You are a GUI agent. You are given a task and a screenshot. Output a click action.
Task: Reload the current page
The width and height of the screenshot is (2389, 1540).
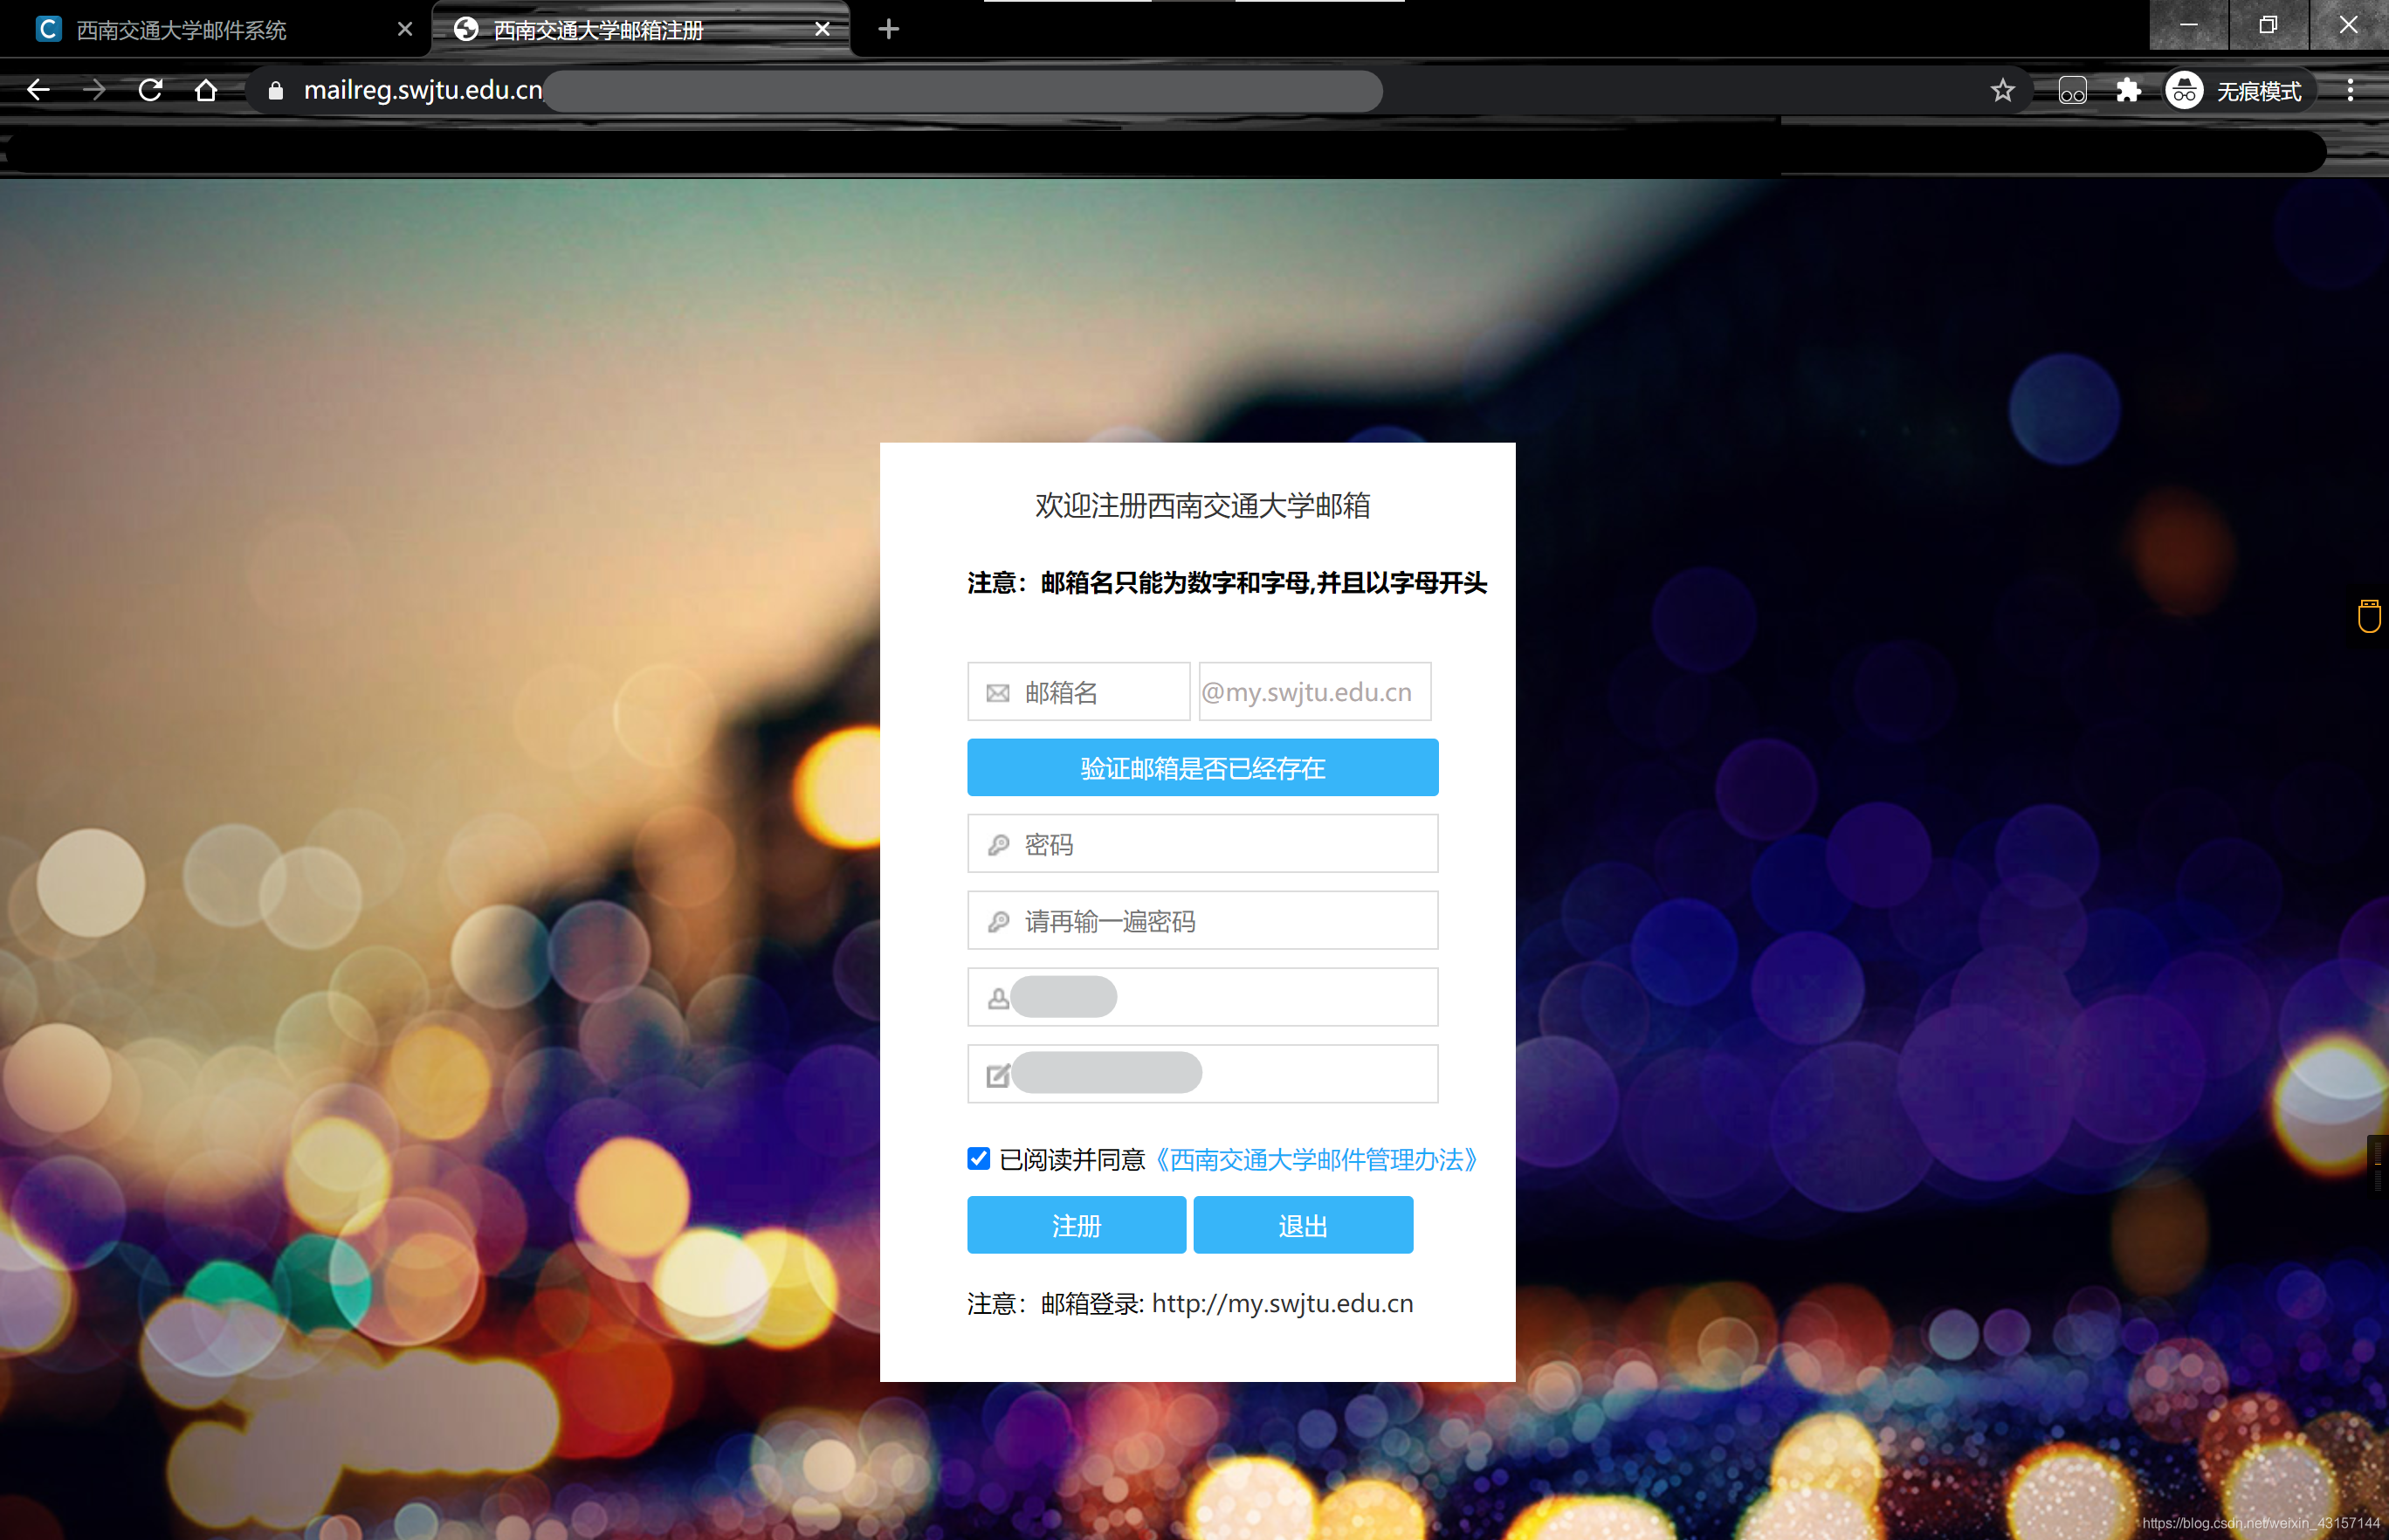pos(151,90)
